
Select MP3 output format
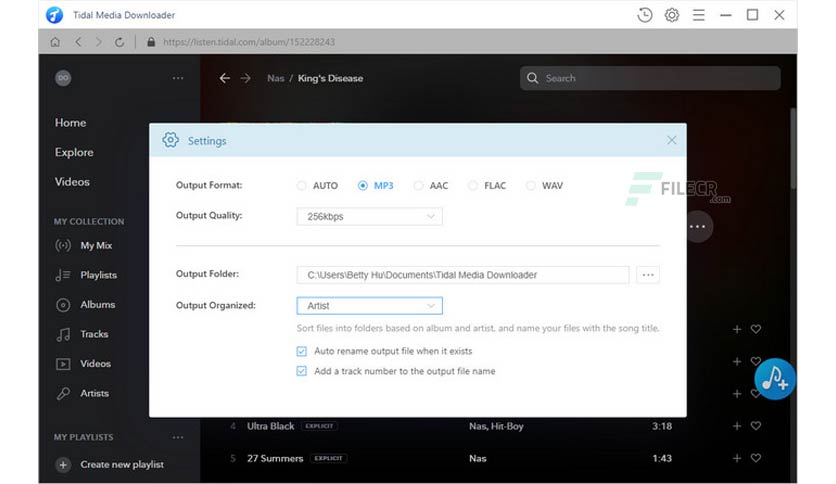[363, 185]
